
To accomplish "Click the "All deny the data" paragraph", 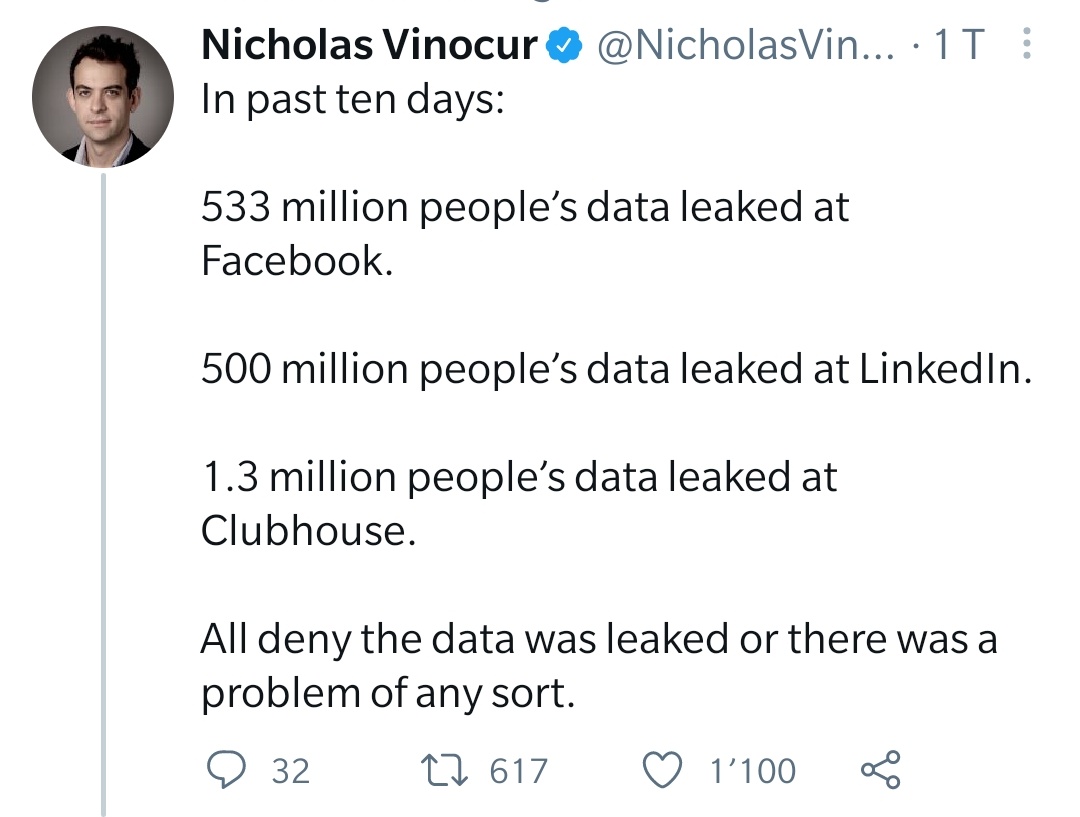I will coord(598,665).
